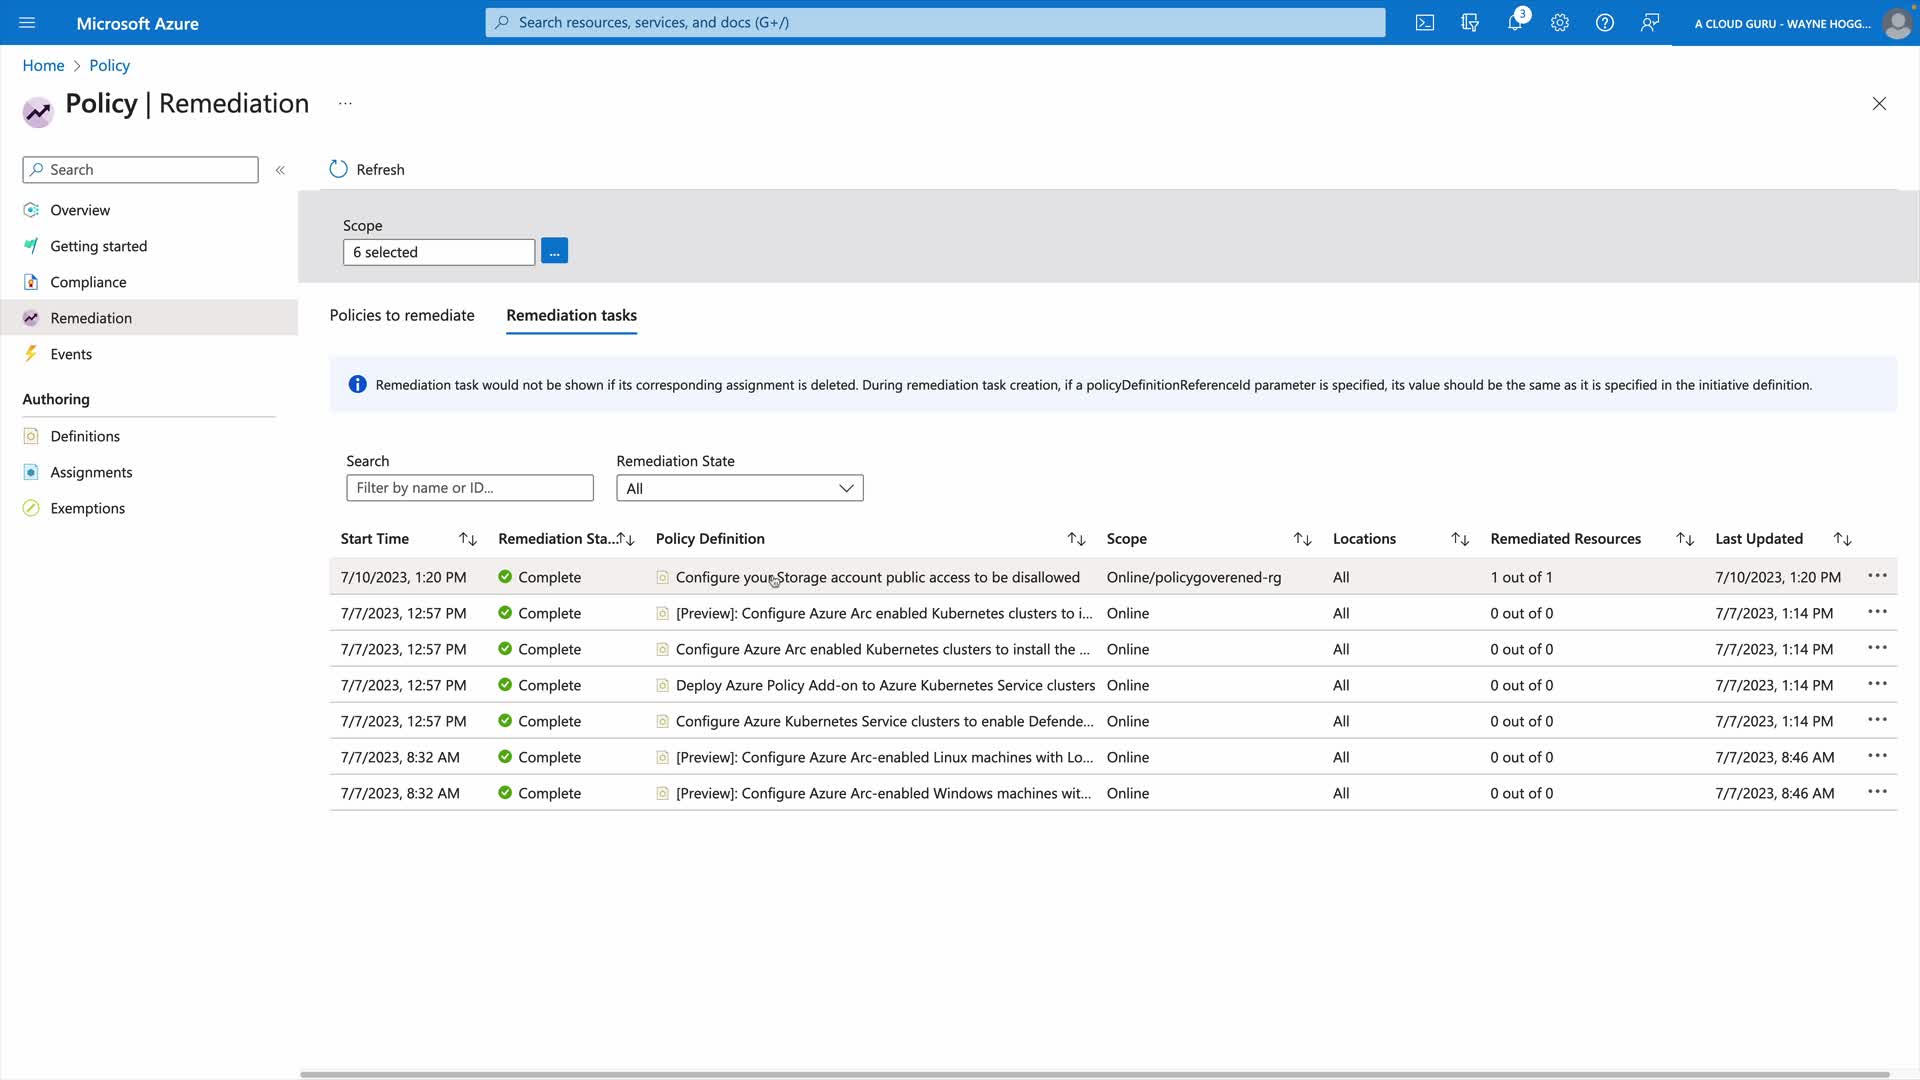Sort the table by Last Updated
This screenshot has width=1920, height=1080.
point(1842,539)
